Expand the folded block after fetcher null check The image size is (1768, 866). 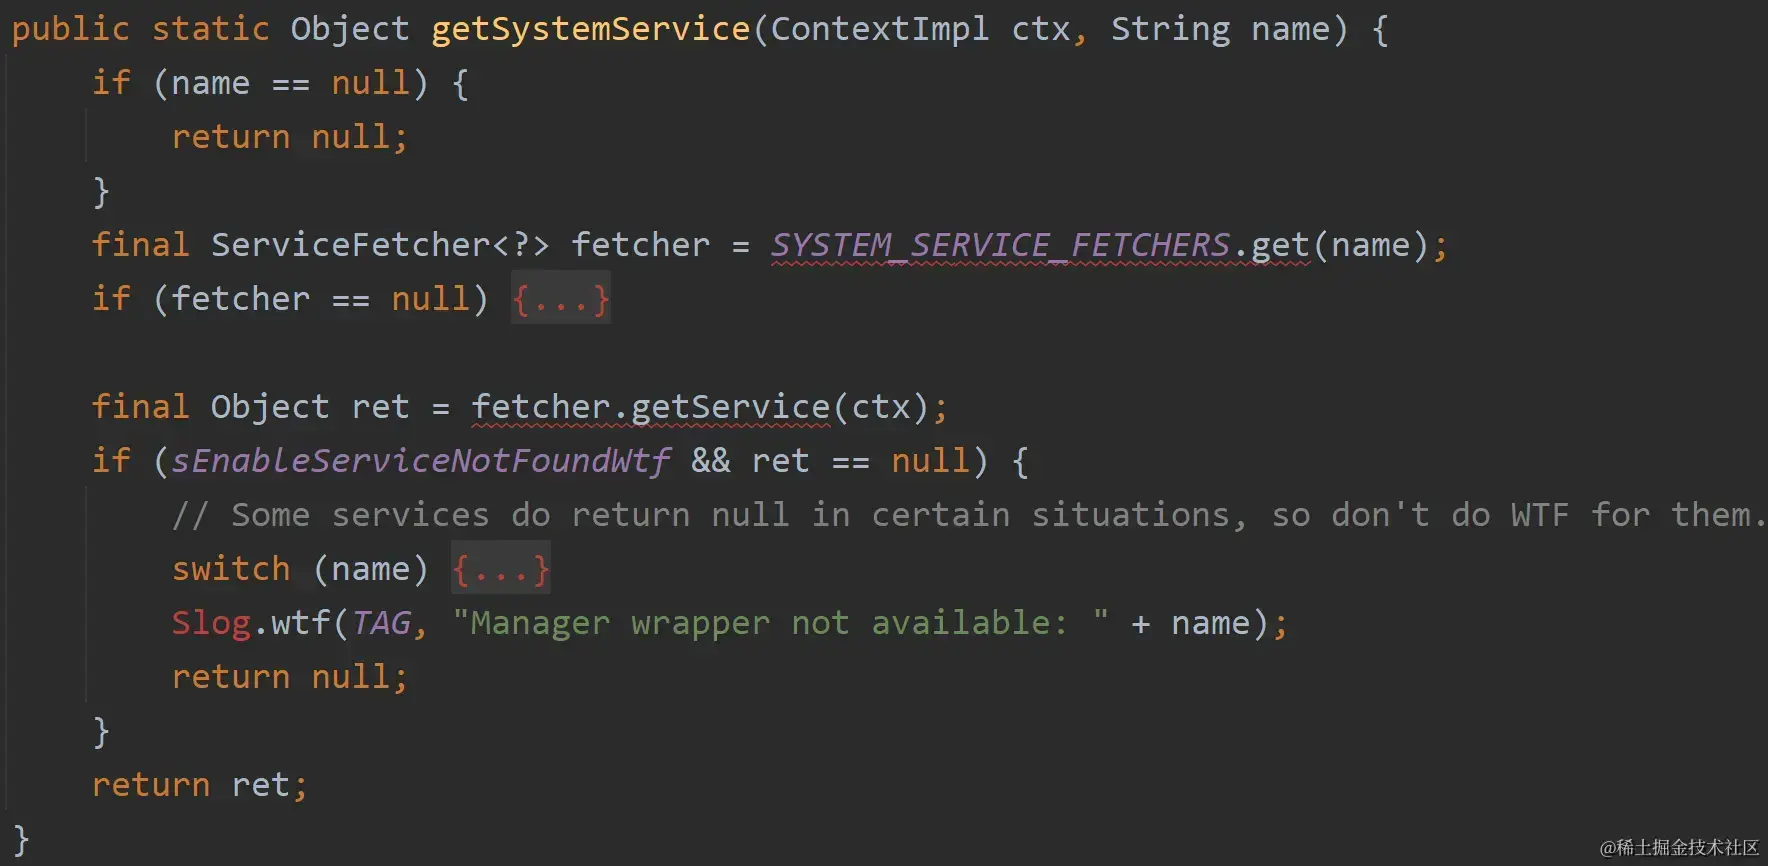(560, 299)
